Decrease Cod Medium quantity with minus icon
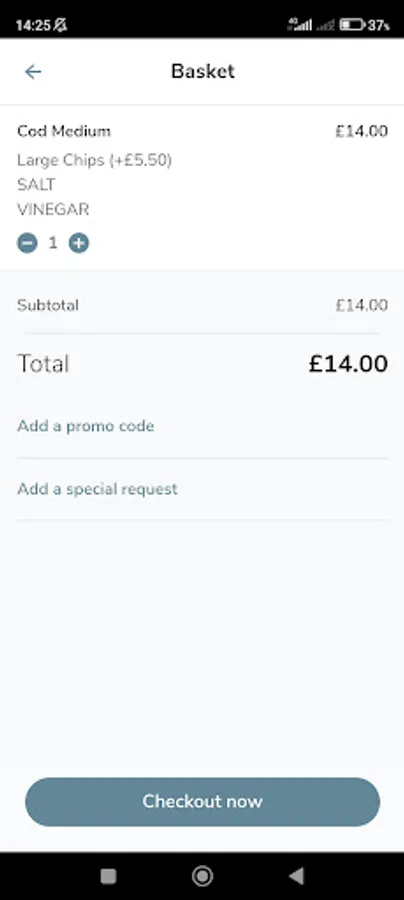Viewport: 404px width, 900px height. tap(27, 243)
